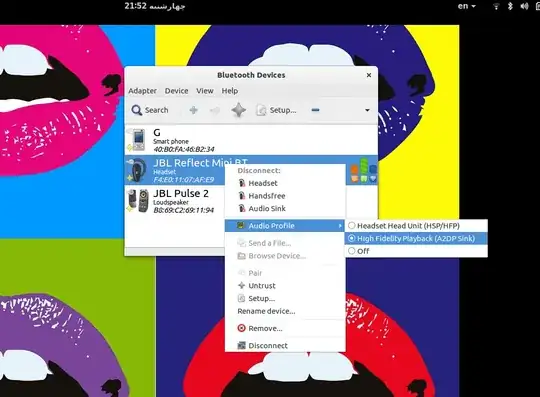This screenshot has width=540, height=397.
Task: Expand the Audio Profile submenu arrow
Action: (340, 226)
